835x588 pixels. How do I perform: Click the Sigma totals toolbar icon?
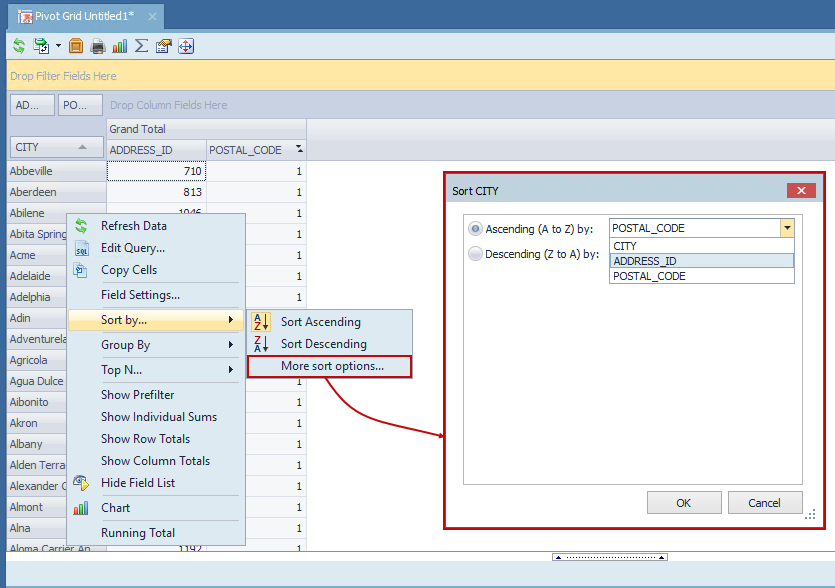pos(142,46)
